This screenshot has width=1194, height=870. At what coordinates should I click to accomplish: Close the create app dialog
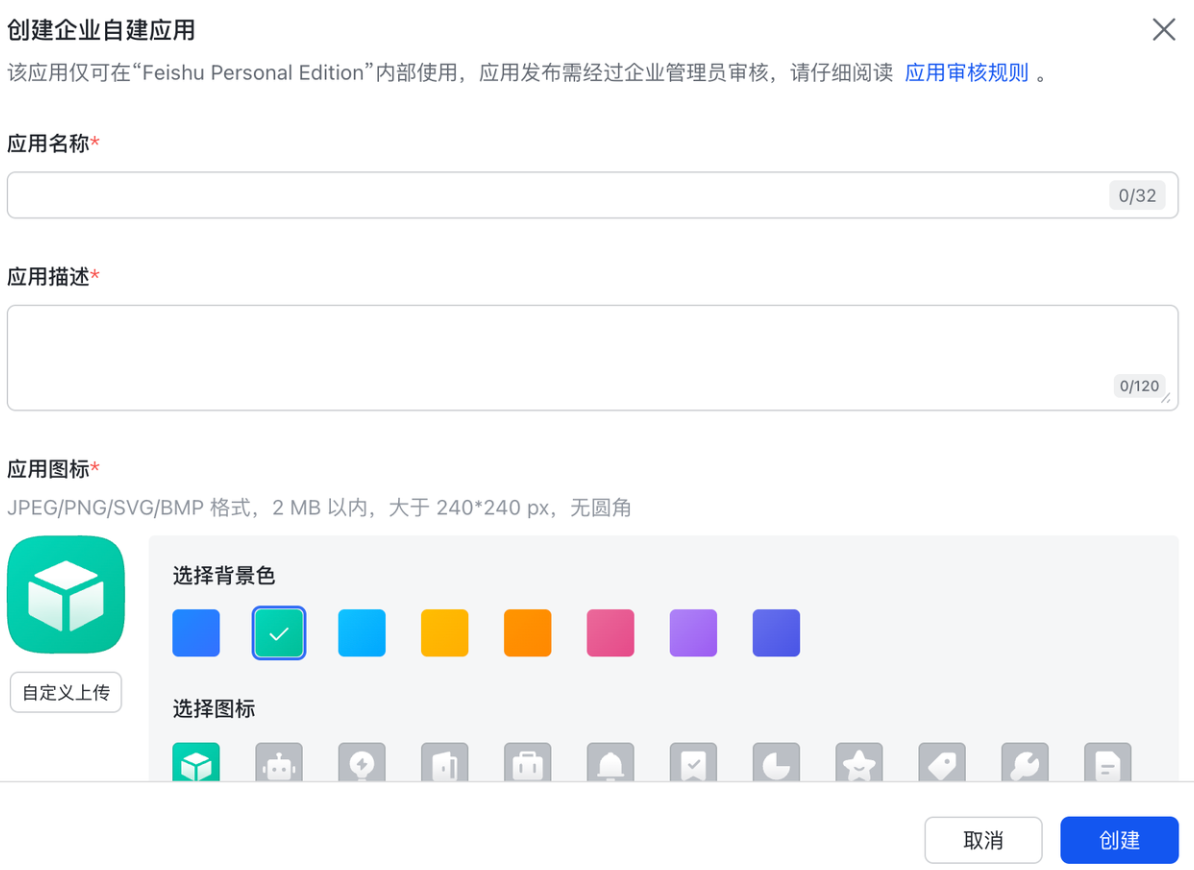click(1164, 30)
